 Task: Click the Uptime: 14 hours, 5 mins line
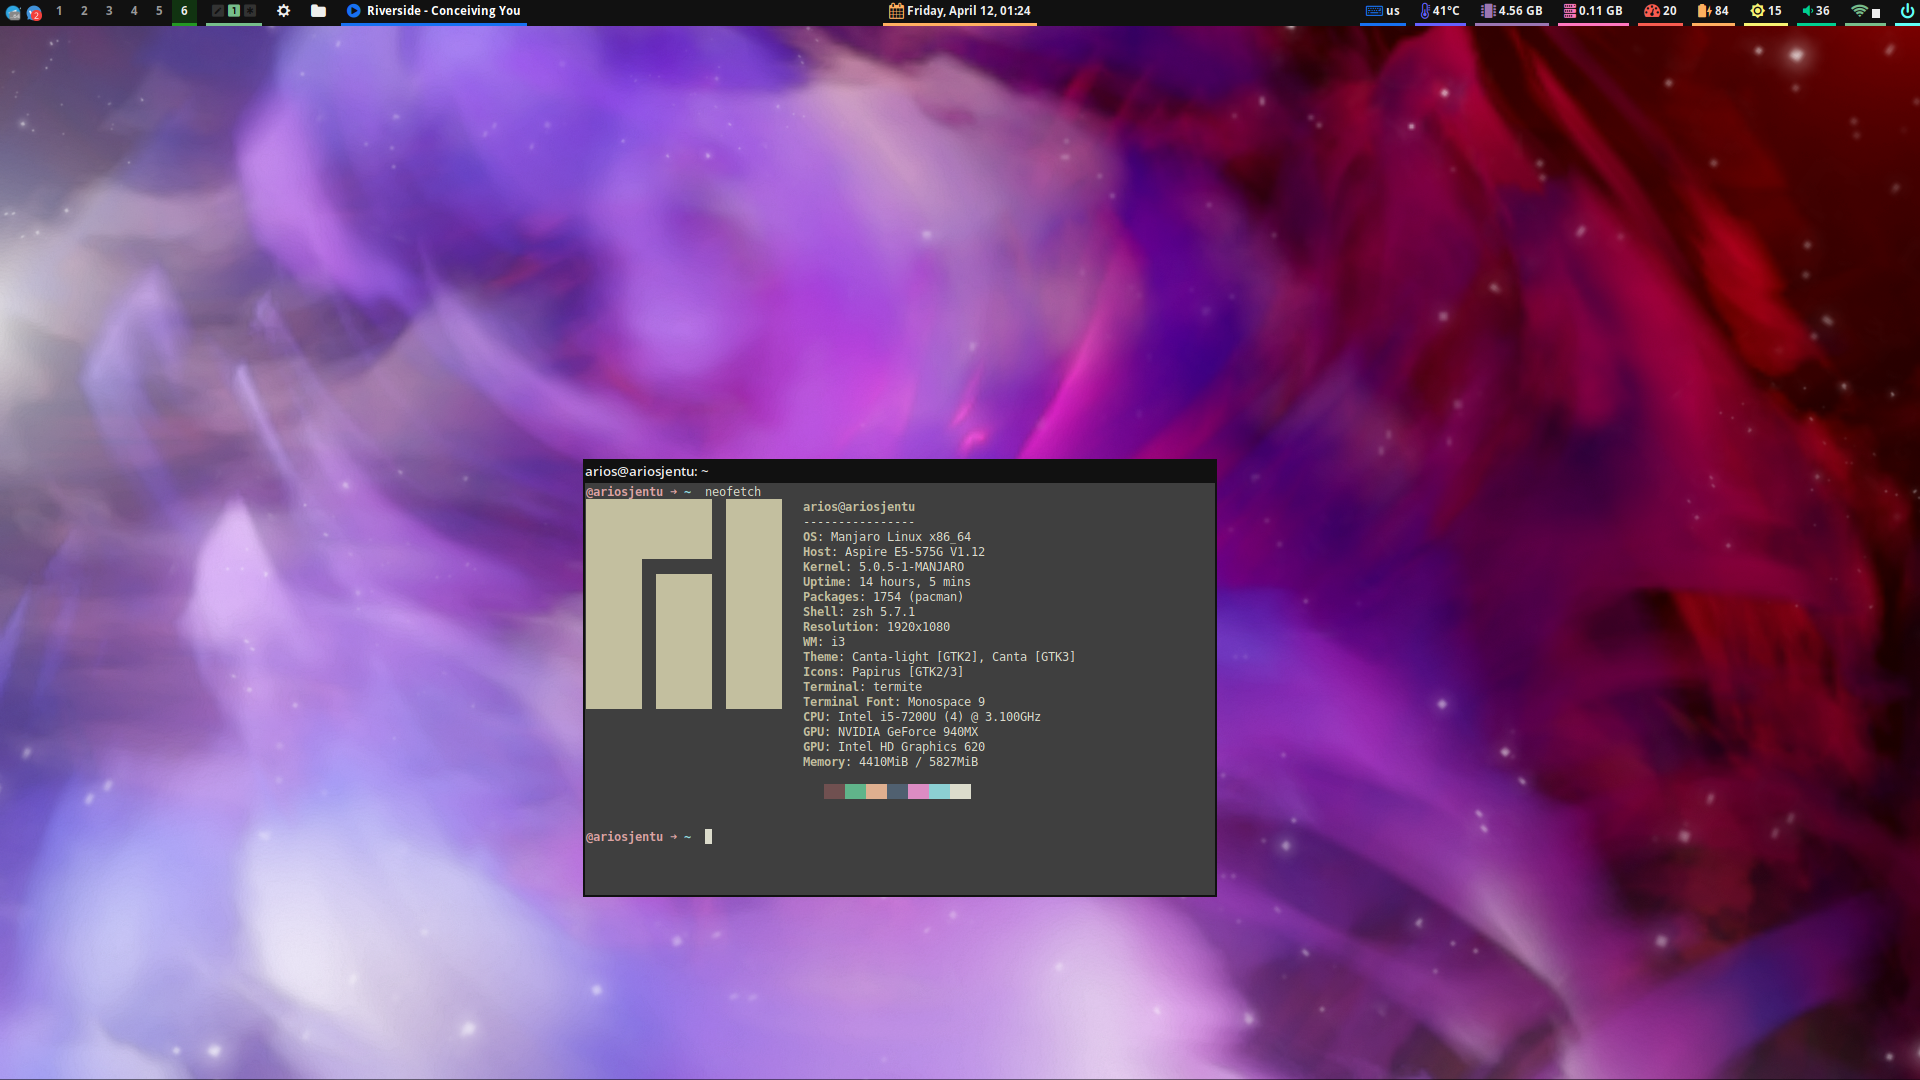[x=887, y=582]
